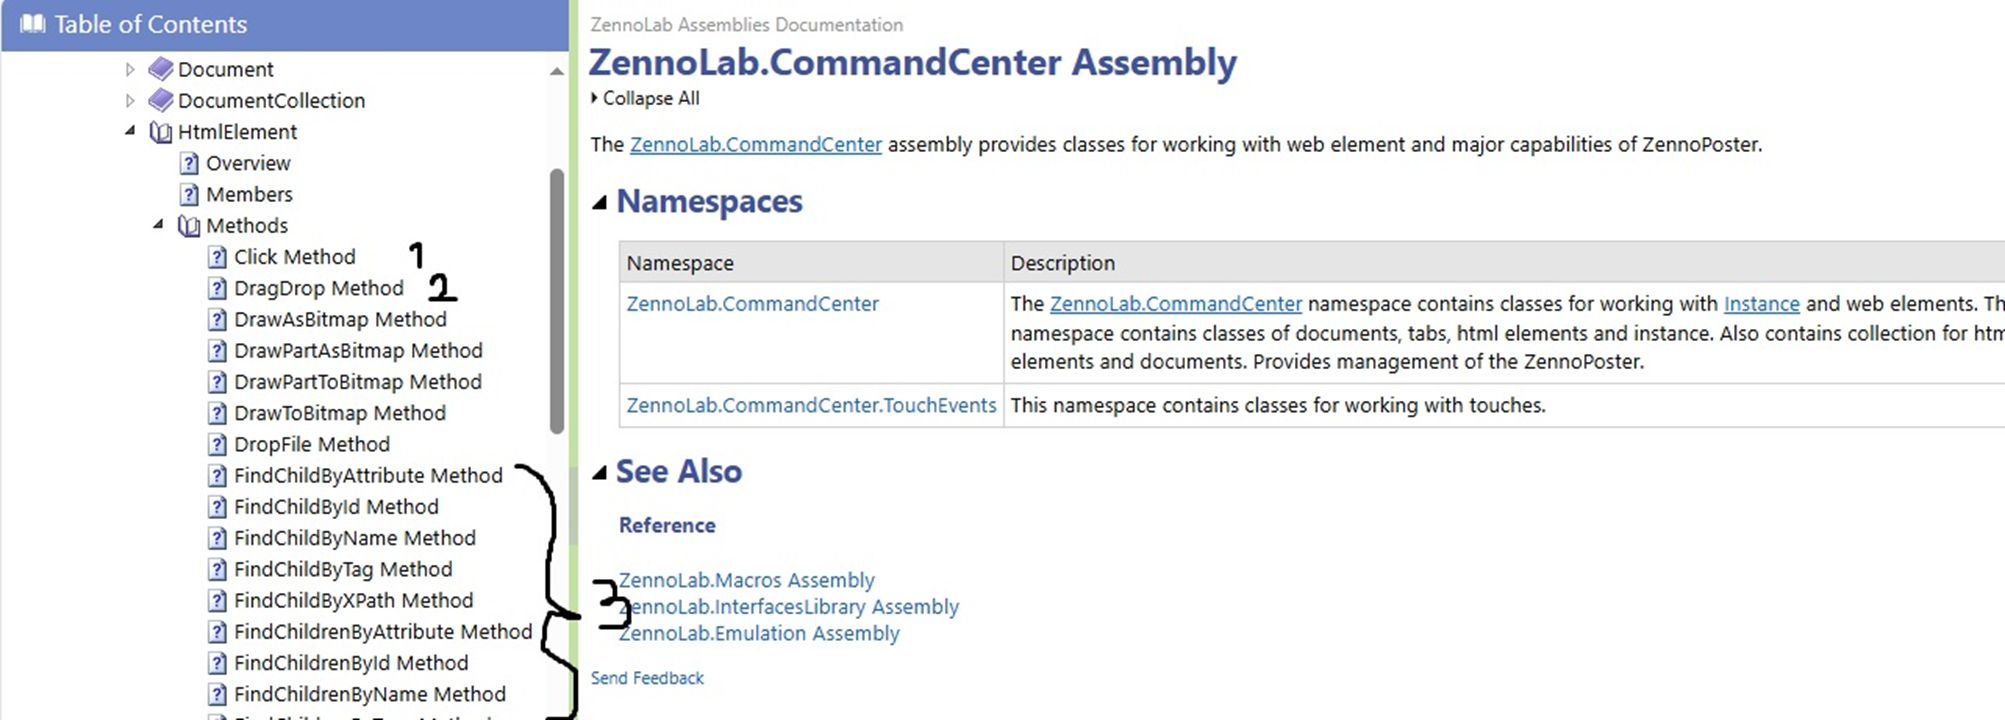
Task: Click the Send Feedback link
Action: 647,678
